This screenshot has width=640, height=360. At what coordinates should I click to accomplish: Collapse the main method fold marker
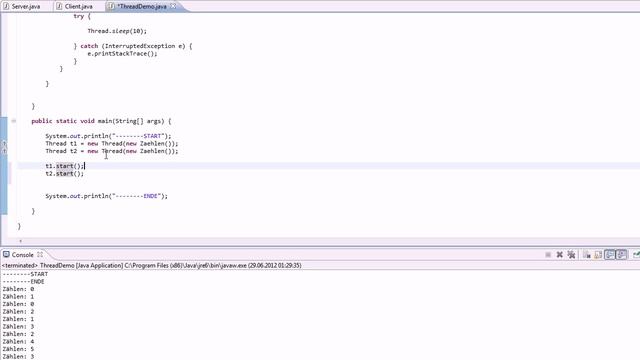13,121
